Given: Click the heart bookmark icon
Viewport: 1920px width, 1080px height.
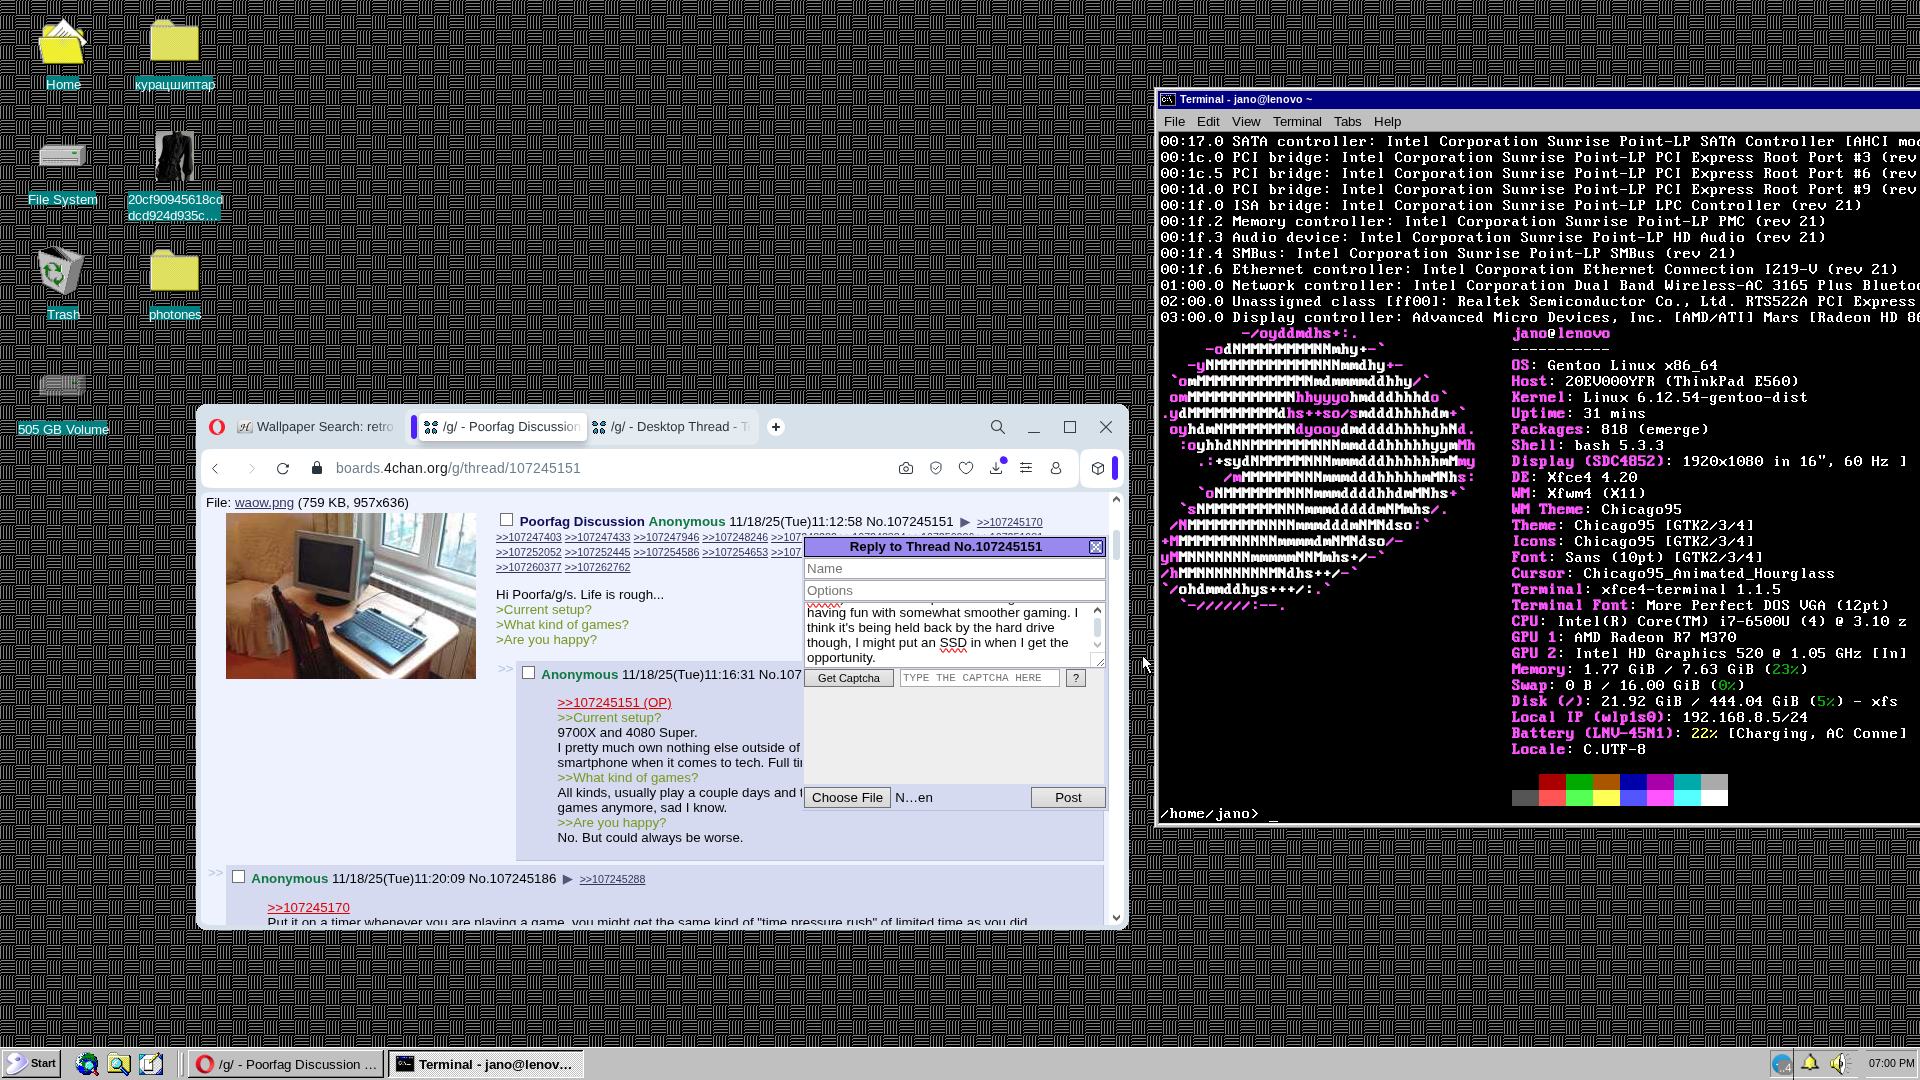Looking at the screenshot, I should click(966, 468).
